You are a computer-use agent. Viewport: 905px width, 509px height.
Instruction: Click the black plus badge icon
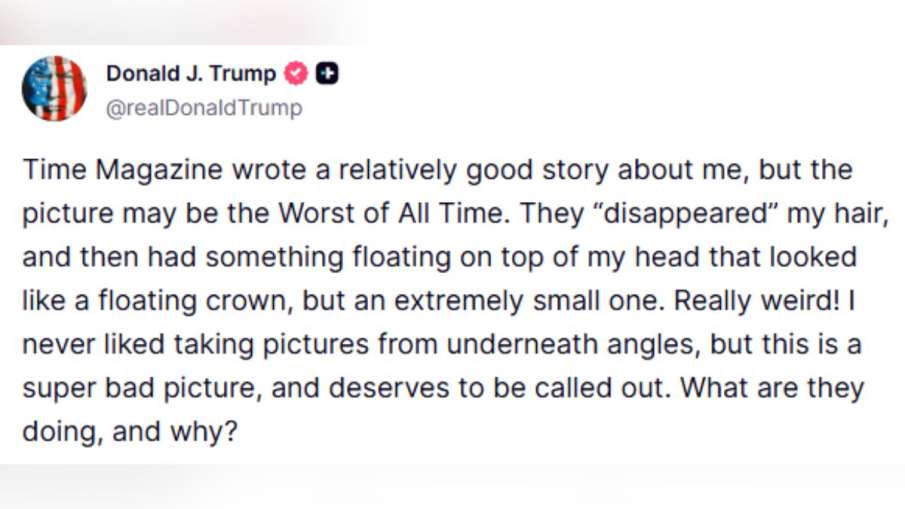point(326,74)
